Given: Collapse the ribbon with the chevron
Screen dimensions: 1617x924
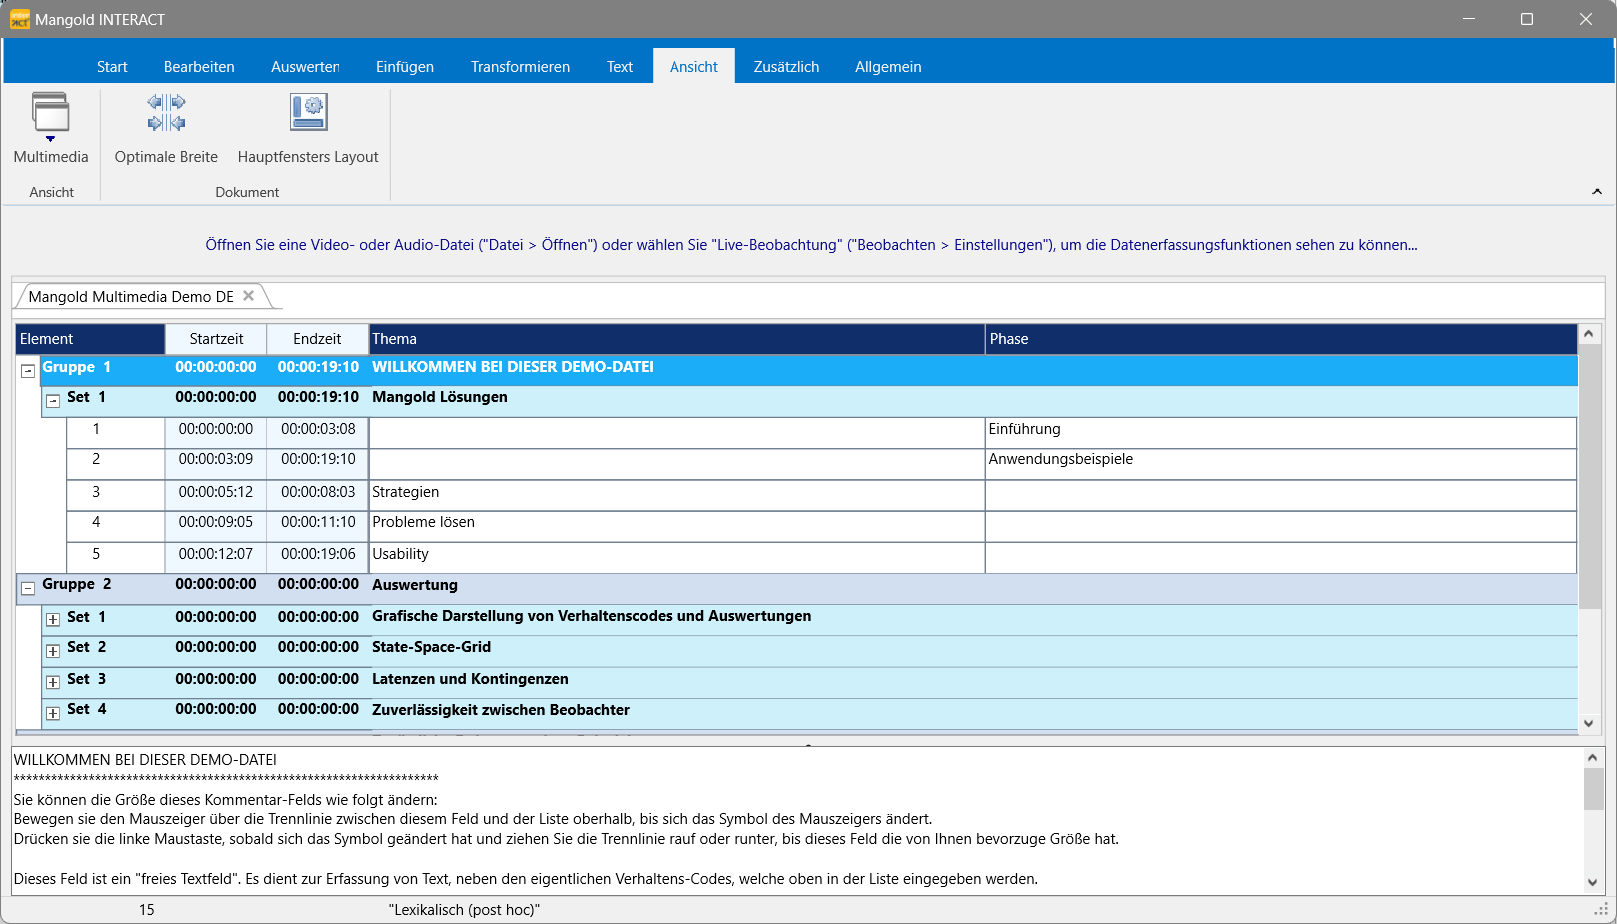Looking at the screenshot, I should (x=1596, y=191).
